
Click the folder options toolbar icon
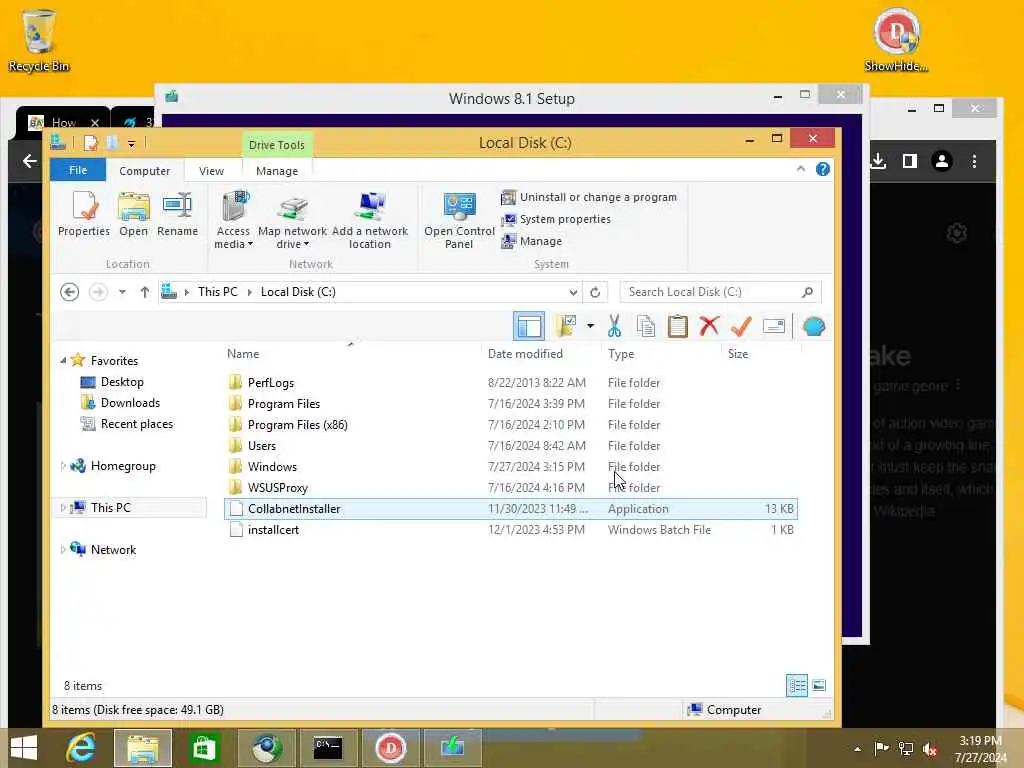point(566,326)
